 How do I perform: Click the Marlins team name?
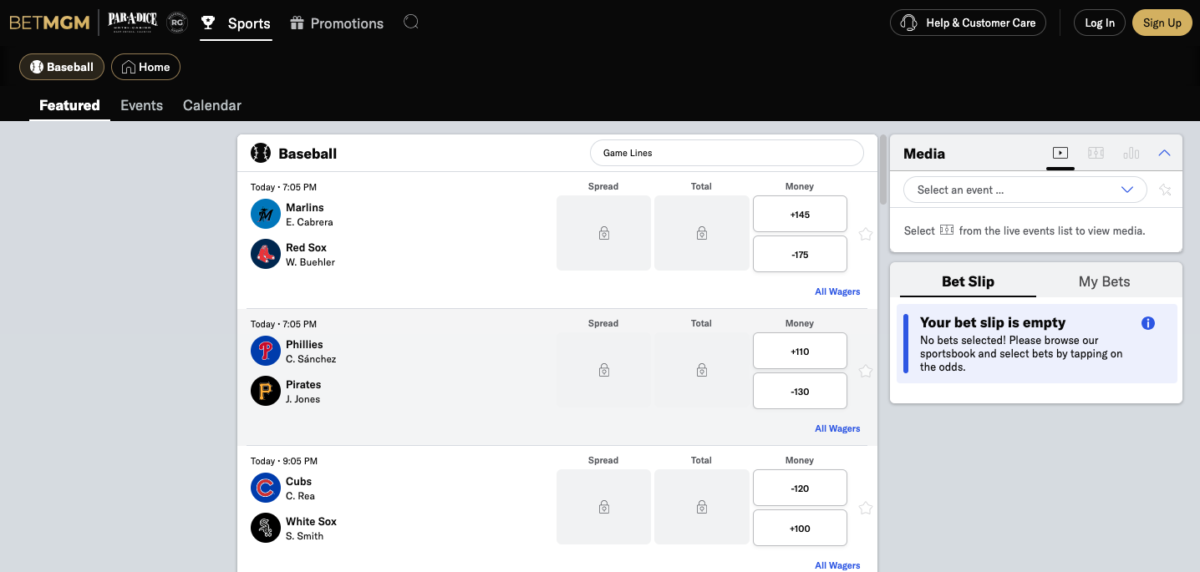click(x=305, y=208)
